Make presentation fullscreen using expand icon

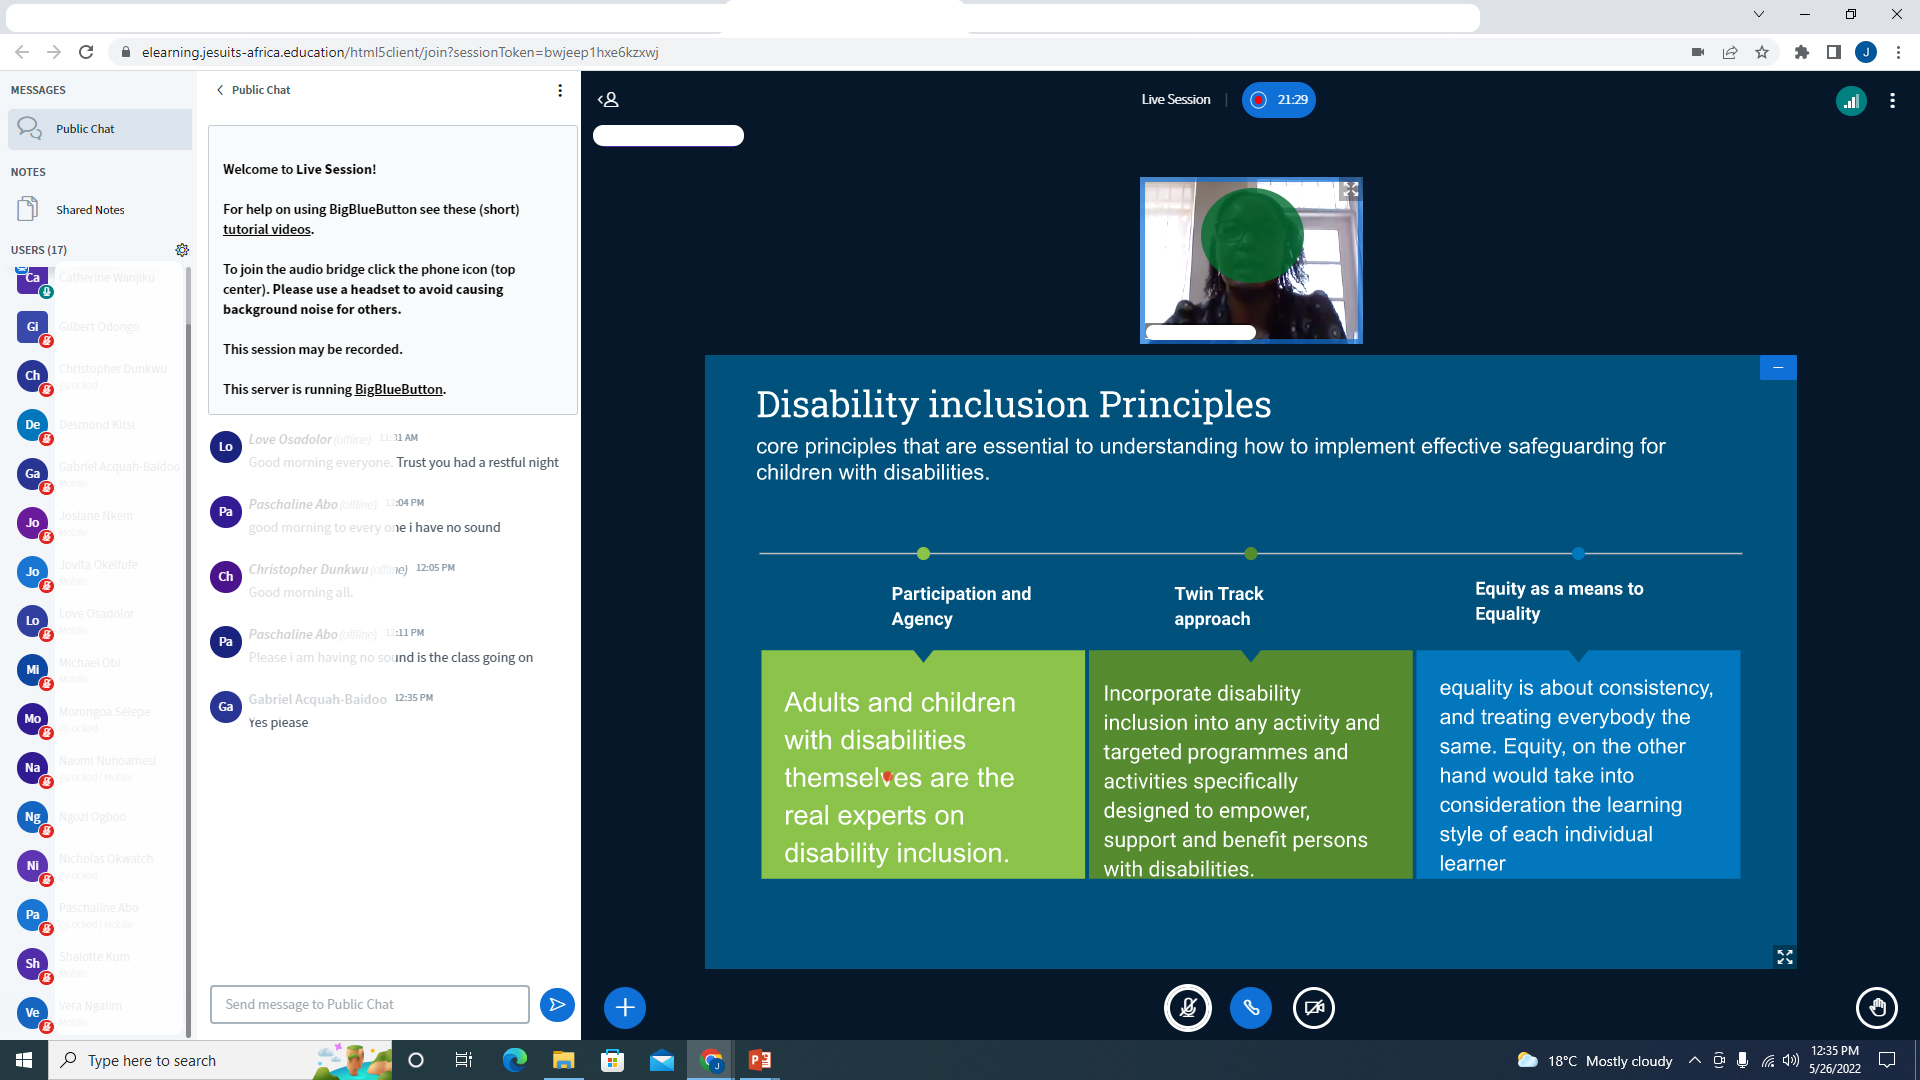click(1785, 957)
